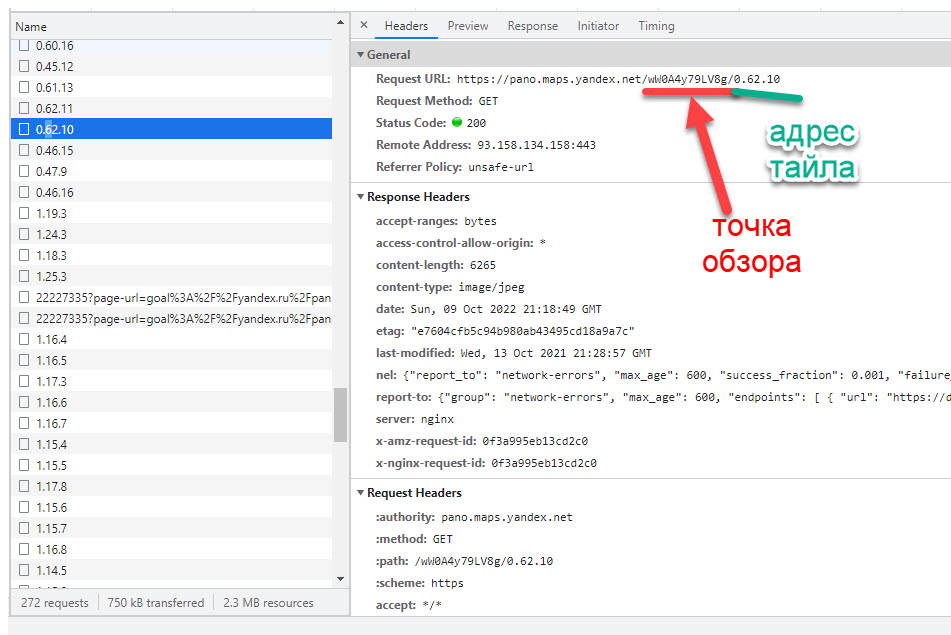
Task: Click the Request URL value
Action: click(x=618, y=79)
